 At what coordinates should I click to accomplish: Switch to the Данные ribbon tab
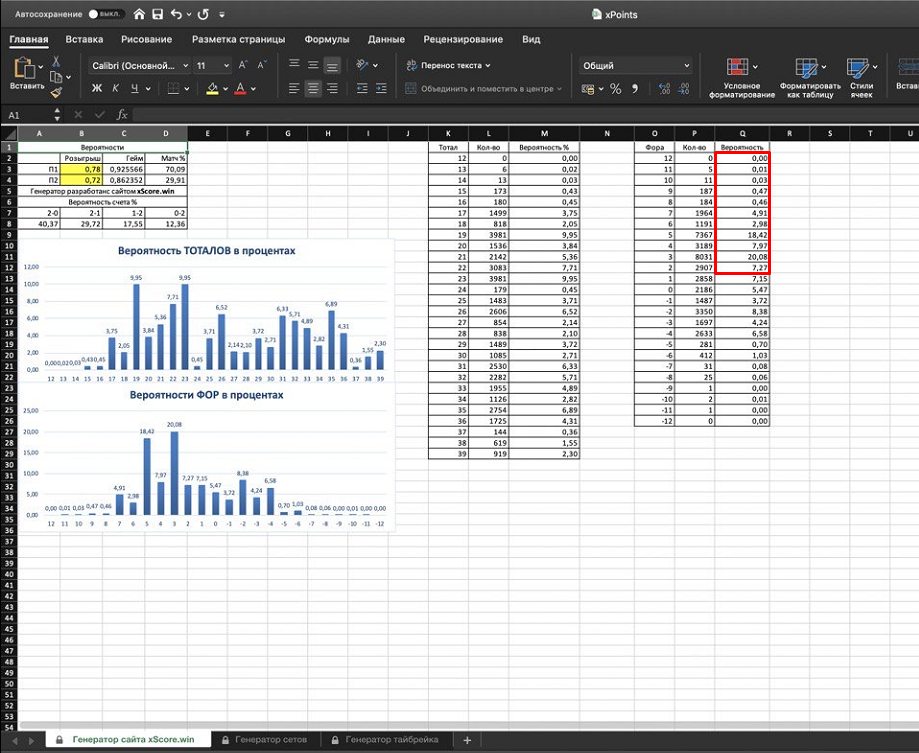coord(386,39)
